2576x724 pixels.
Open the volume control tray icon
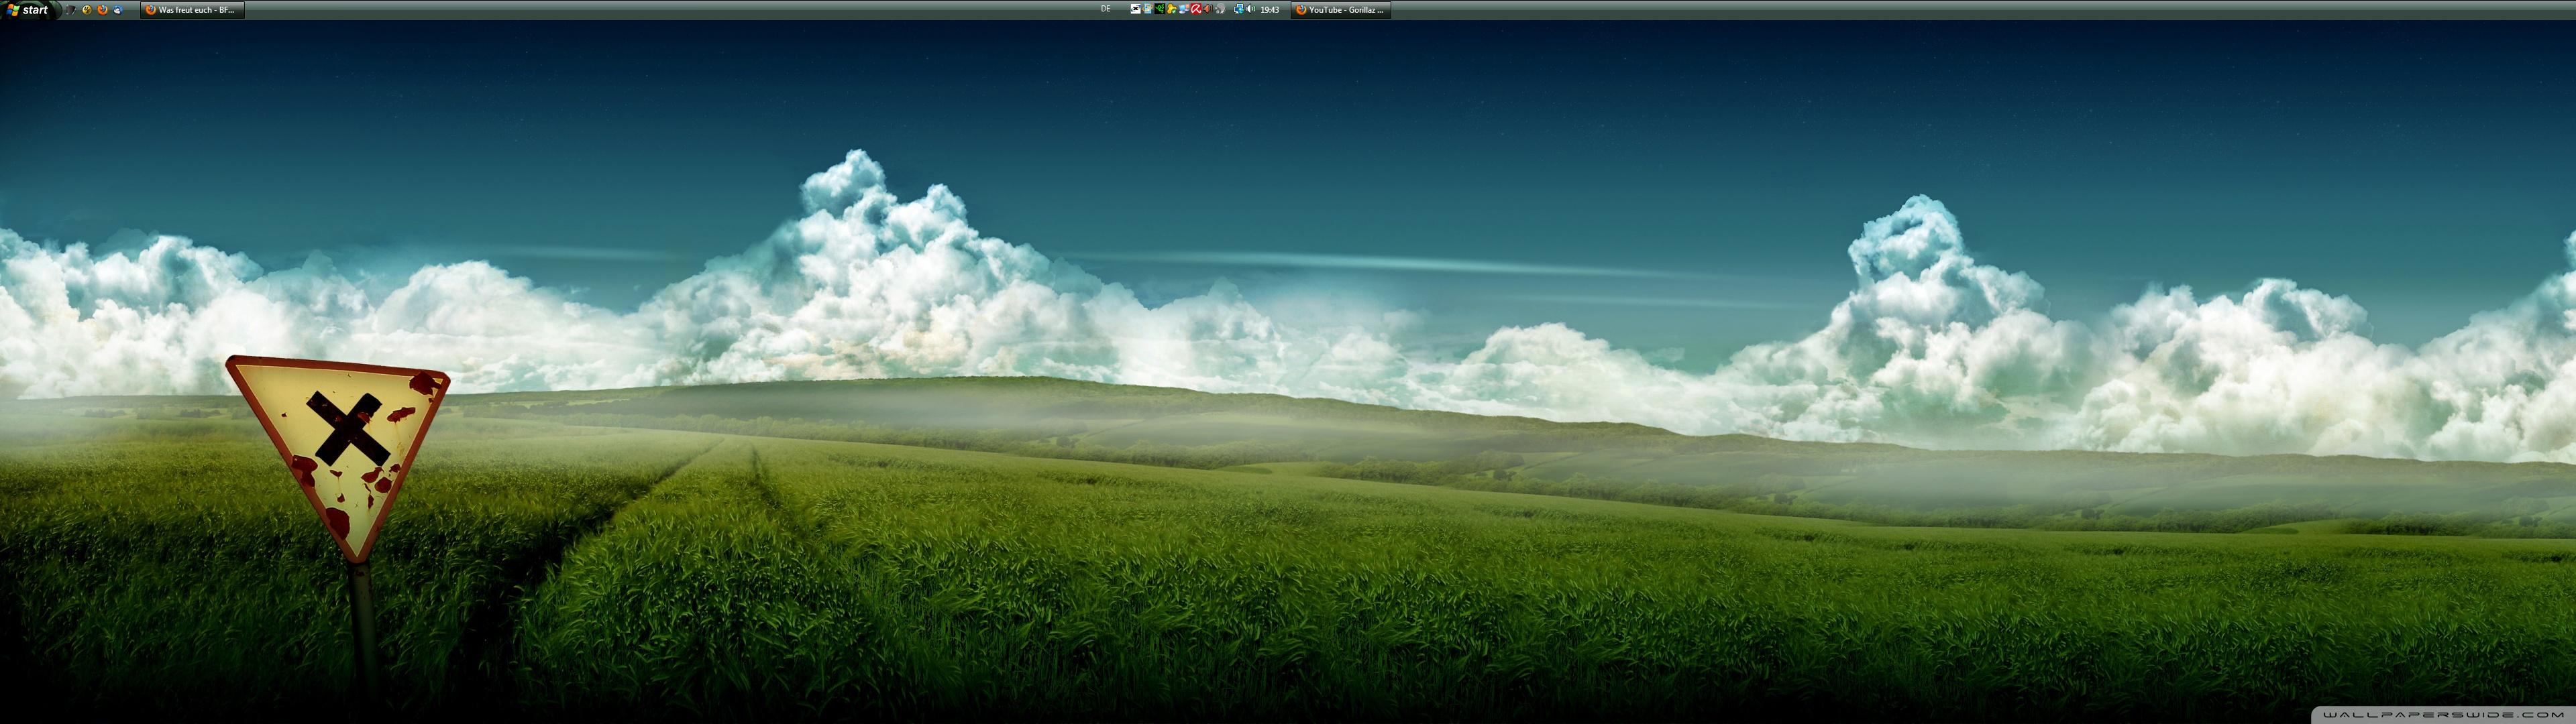(x=1251, y=9)
